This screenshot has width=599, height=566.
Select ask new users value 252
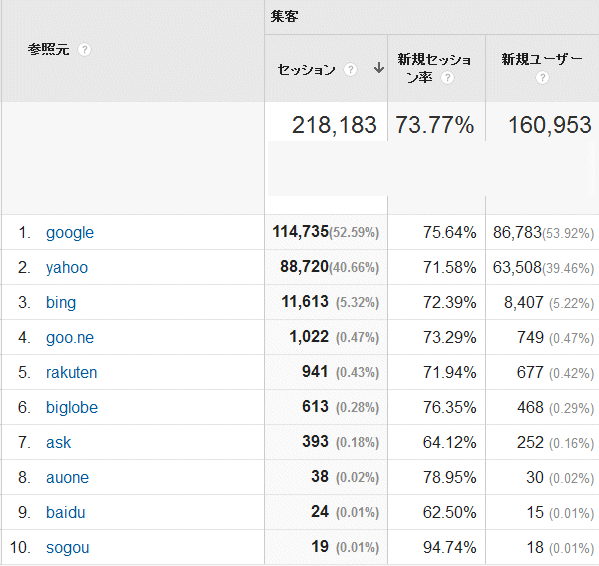530,443
